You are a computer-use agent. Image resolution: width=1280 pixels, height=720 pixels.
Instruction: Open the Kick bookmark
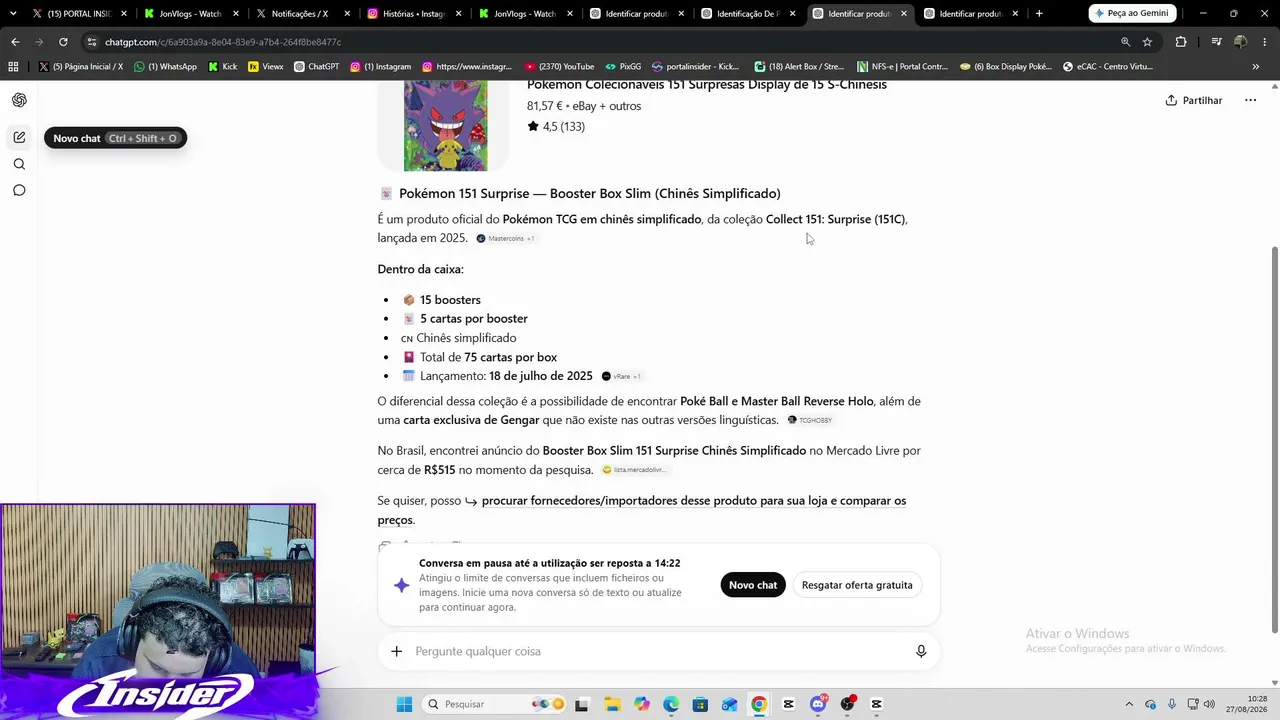[x=223, y=67]
